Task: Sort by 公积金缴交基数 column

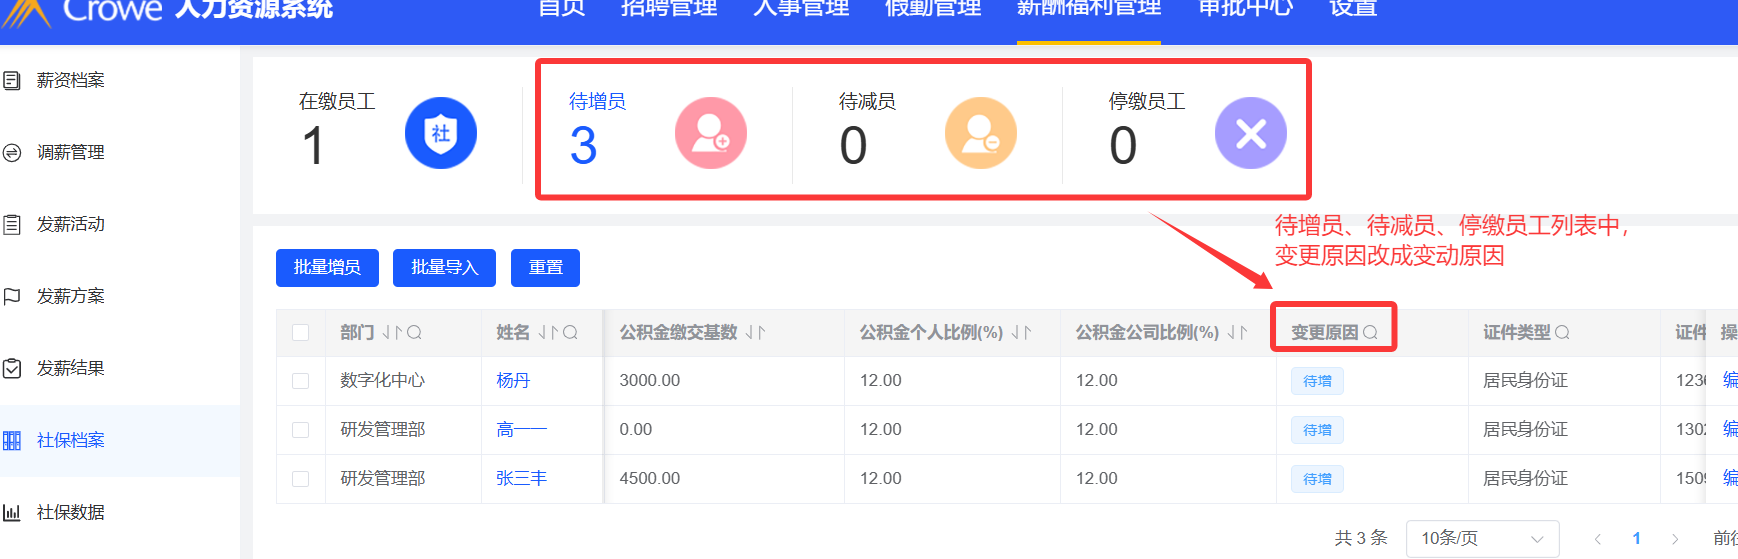Action: pos(756,332)
